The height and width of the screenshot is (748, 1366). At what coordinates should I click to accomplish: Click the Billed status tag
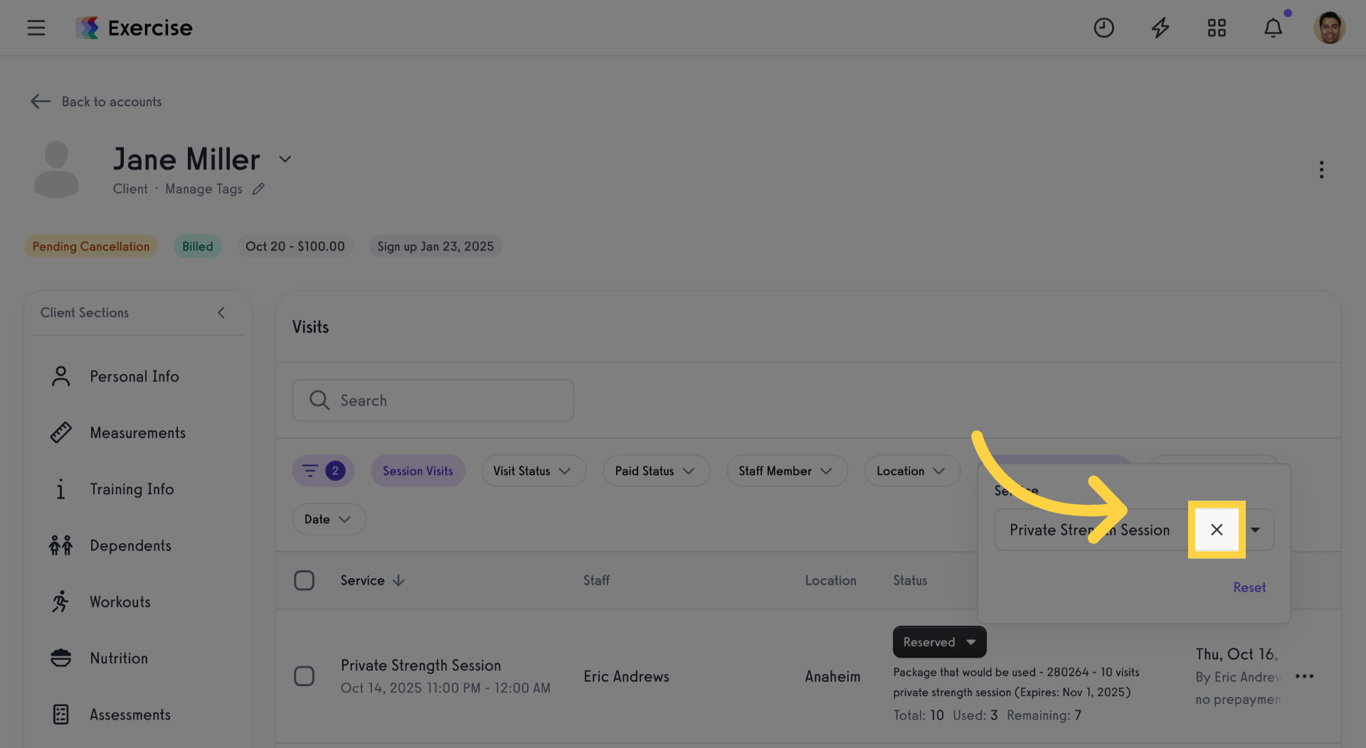click(x=197, y=246)
